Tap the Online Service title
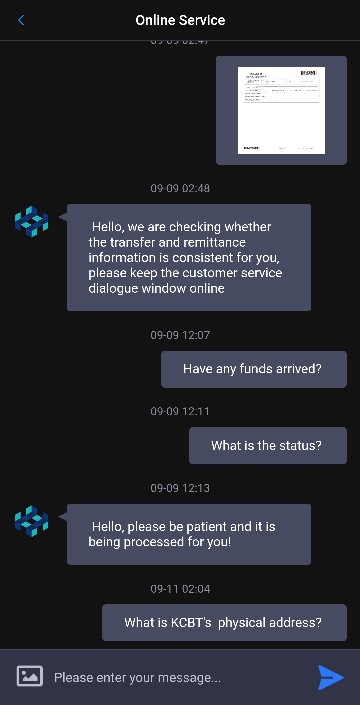This screenshot has width=360, height=705. coord(180,20)
